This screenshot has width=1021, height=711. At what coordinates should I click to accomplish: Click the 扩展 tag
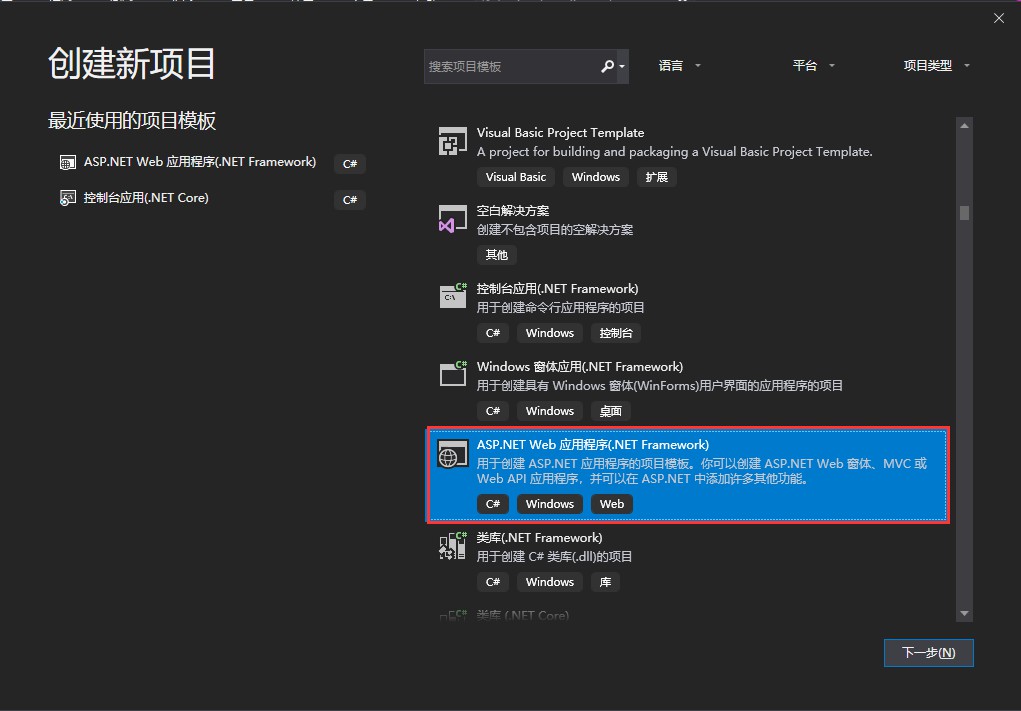656,177
